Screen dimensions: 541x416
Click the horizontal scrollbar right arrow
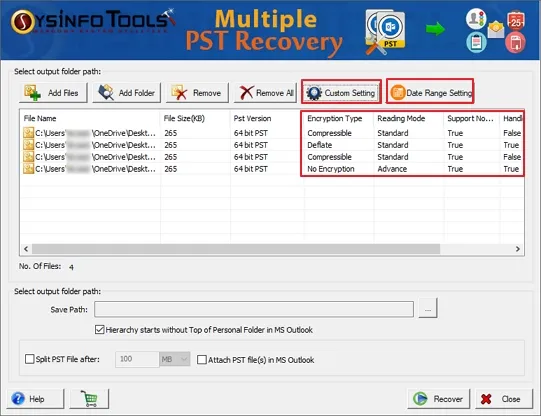(x=518, y=249)
